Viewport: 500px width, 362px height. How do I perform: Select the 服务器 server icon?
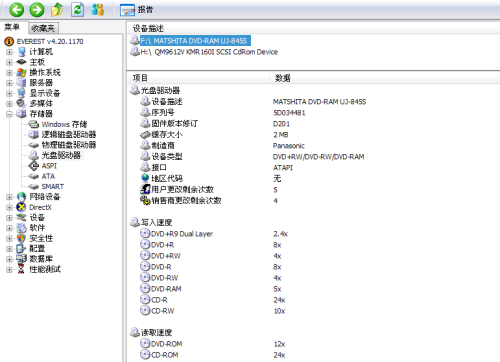(x=21, y=83)
